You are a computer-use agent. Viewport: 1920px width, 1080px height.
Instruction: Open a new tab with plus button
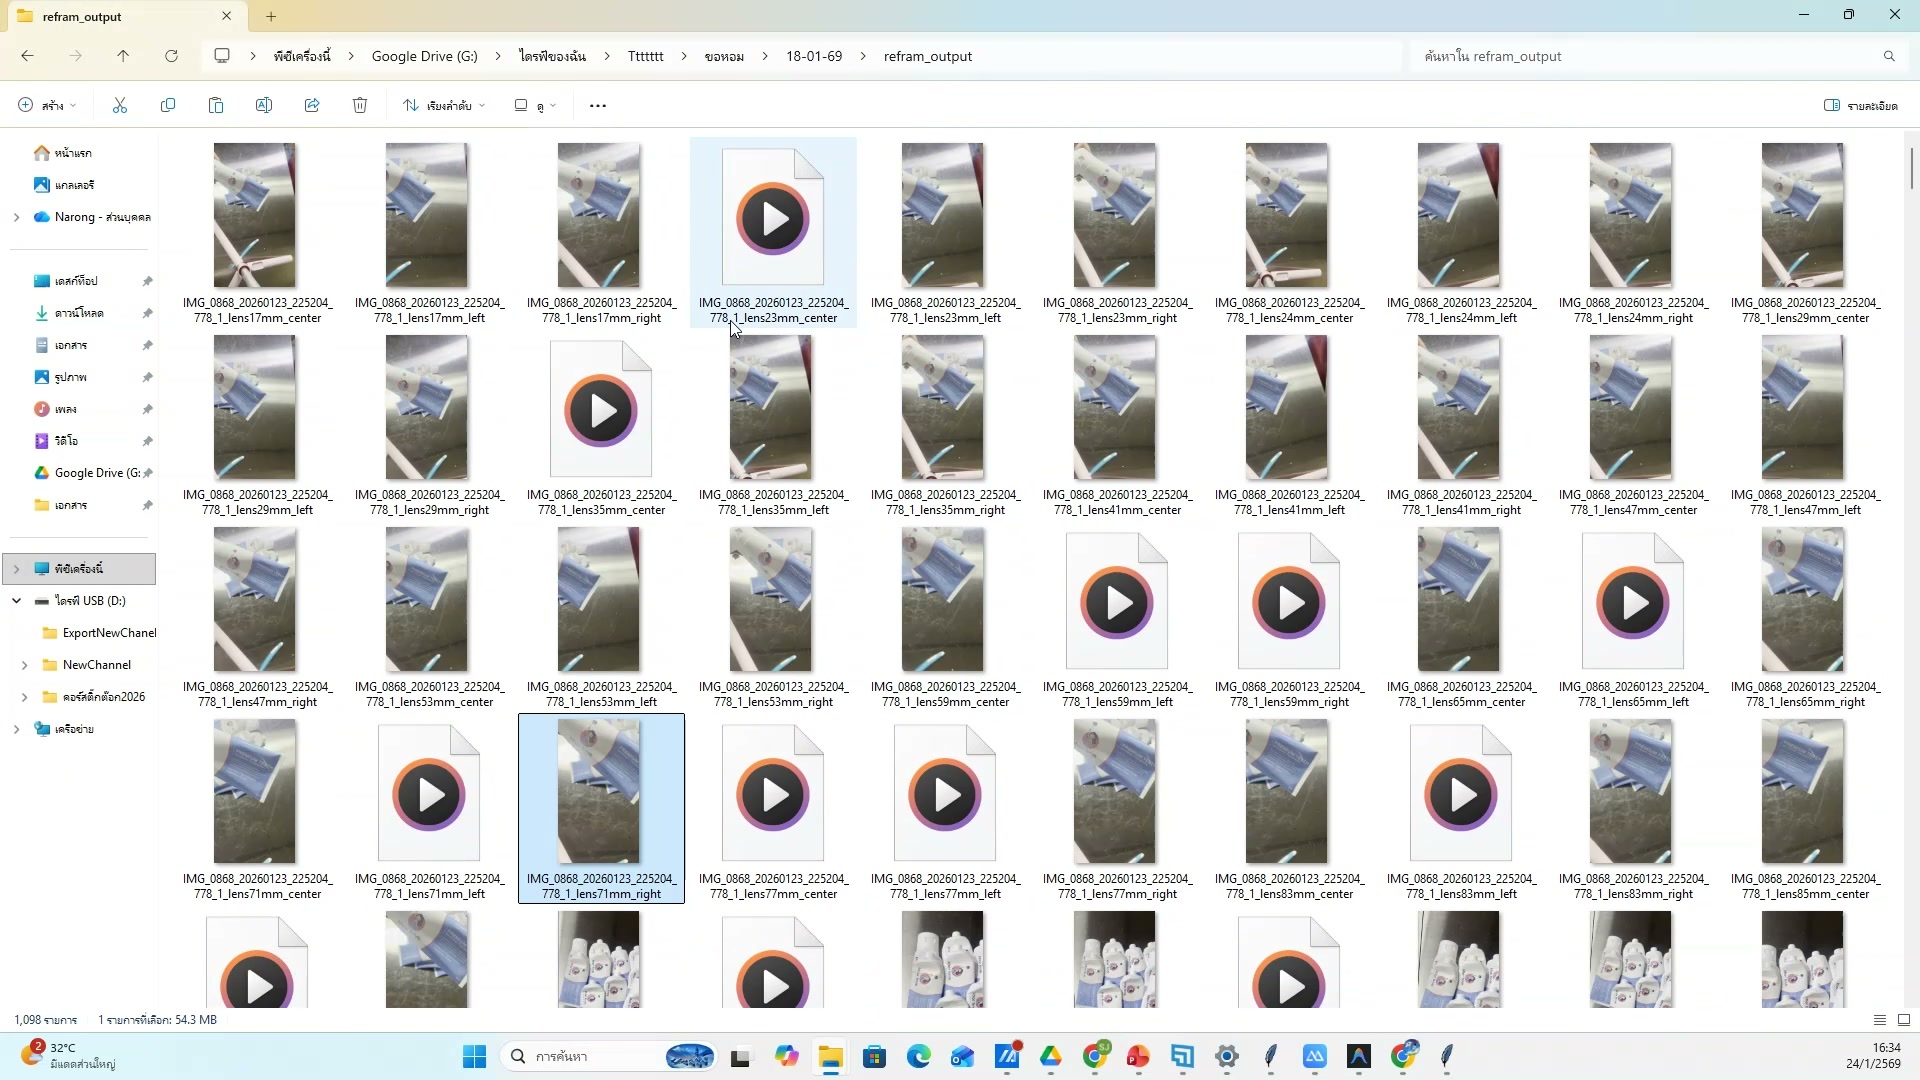(271, 16)
